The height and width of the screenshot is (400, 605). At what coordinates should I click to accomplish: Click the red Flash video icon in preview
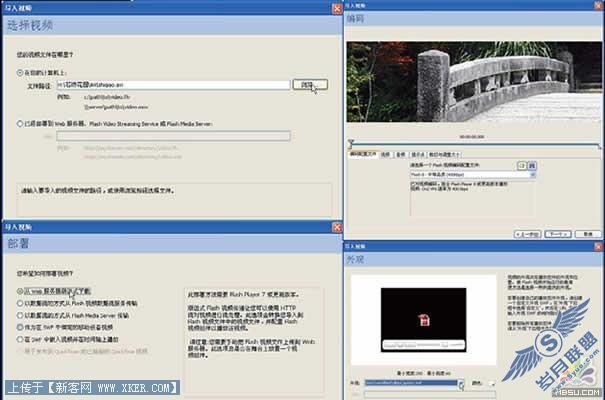click(x=424, y=320)
